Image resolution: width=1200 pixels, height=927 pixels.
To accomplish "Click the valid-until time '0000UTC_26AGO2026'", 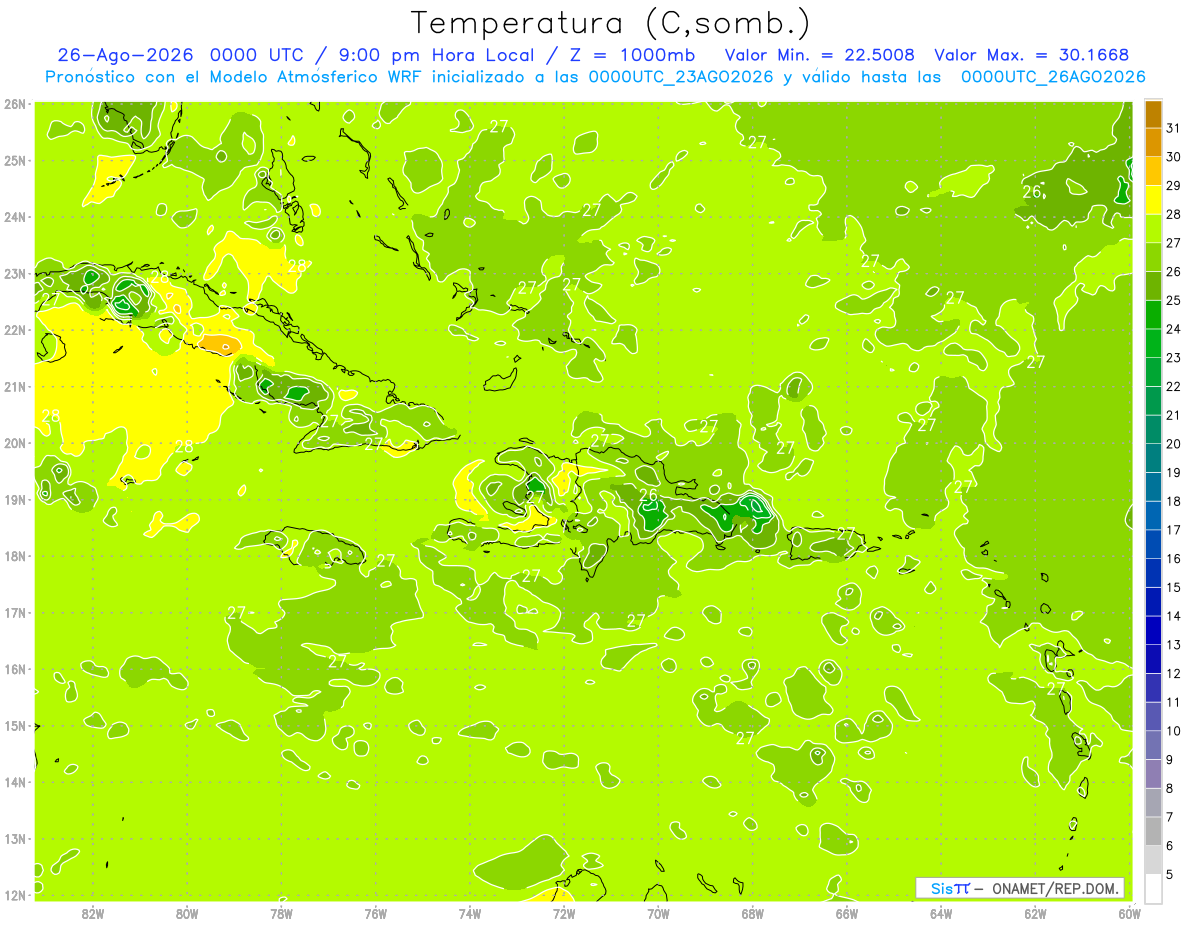I will (1053, 77).
